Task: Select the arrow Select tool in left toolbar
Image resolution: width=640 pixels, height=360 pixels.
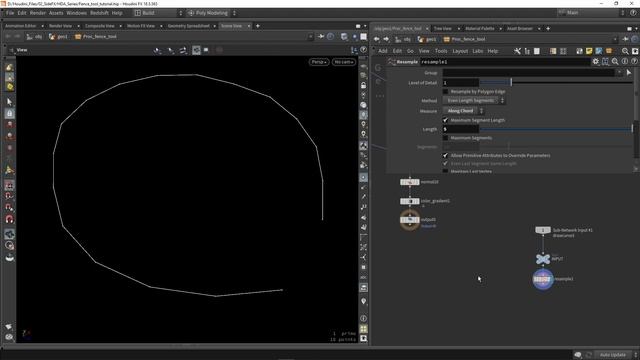Action: pyautogui.click(x=9, y=102)
